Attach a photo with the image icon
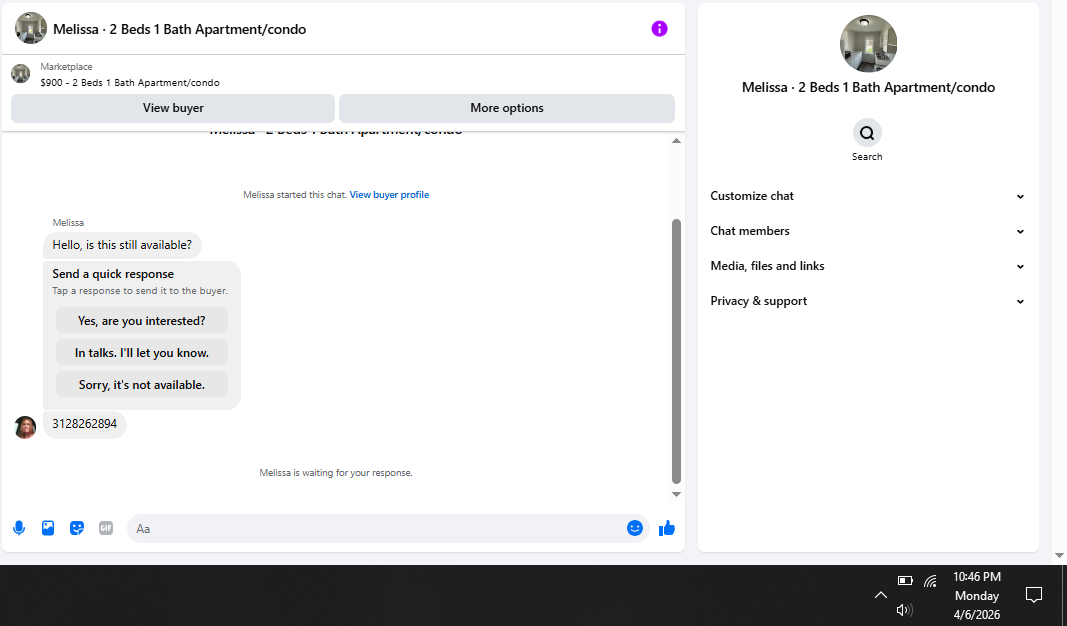1067x626 pixels. 48,528
